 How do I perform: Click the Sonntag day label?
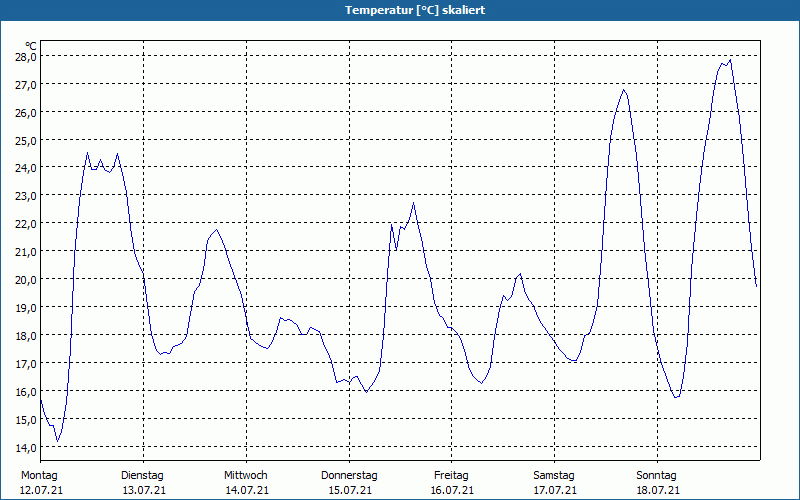click(657, 475)
